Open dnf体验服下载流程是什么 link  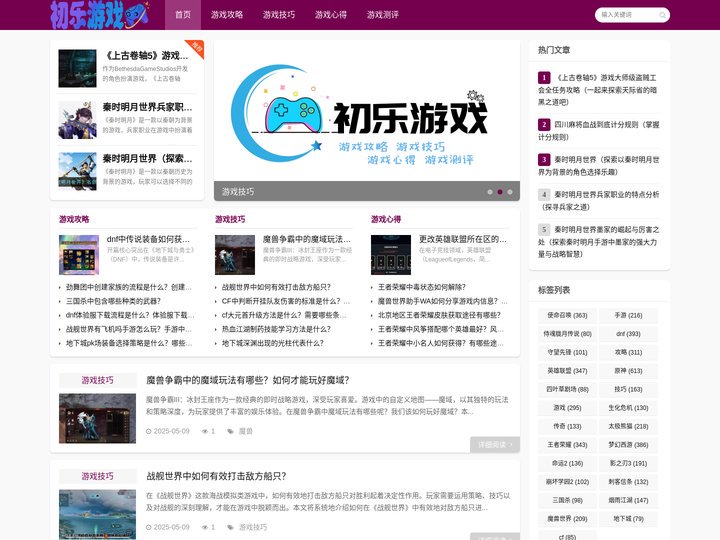tap(130, 315)
